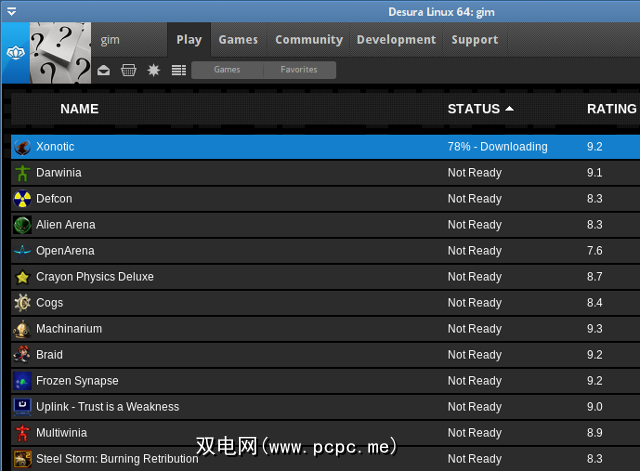Select the Favorites filter button
The width and height of the screenshot is (640, 471).
299,70
